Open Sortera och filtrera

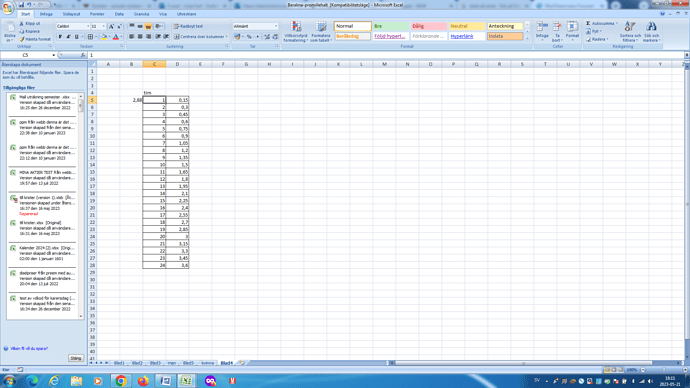pyautogui.click(x=630, y=32)
